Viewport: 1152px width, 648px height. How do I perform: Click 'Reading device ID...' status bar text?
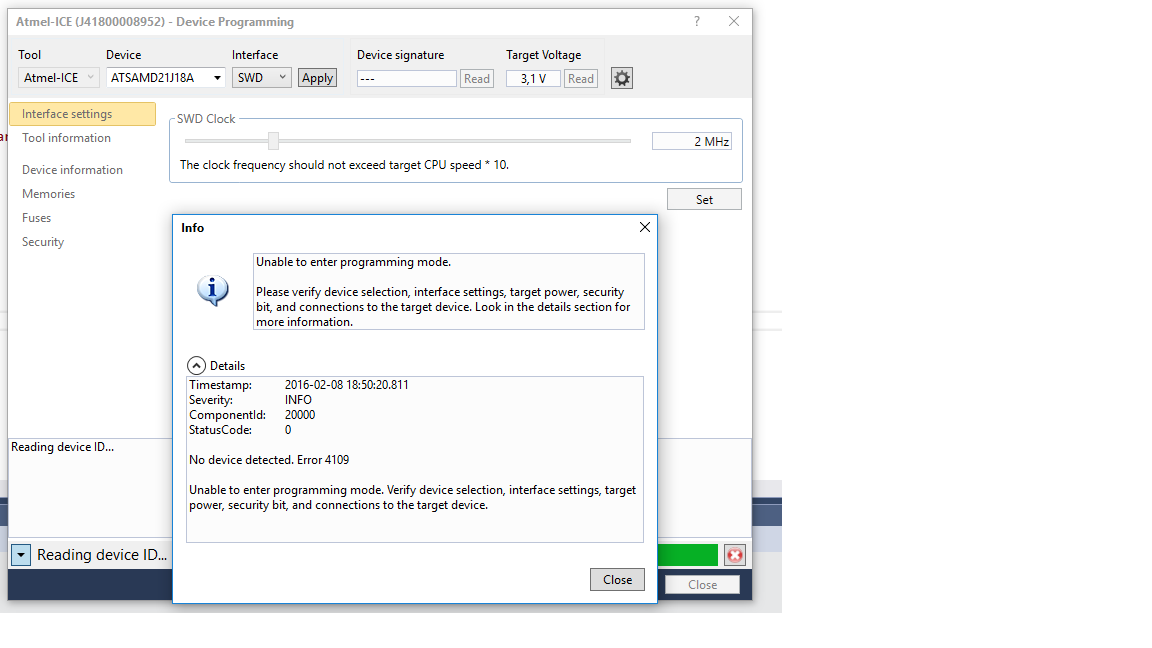pyautogui.click(x=102, y=555)
